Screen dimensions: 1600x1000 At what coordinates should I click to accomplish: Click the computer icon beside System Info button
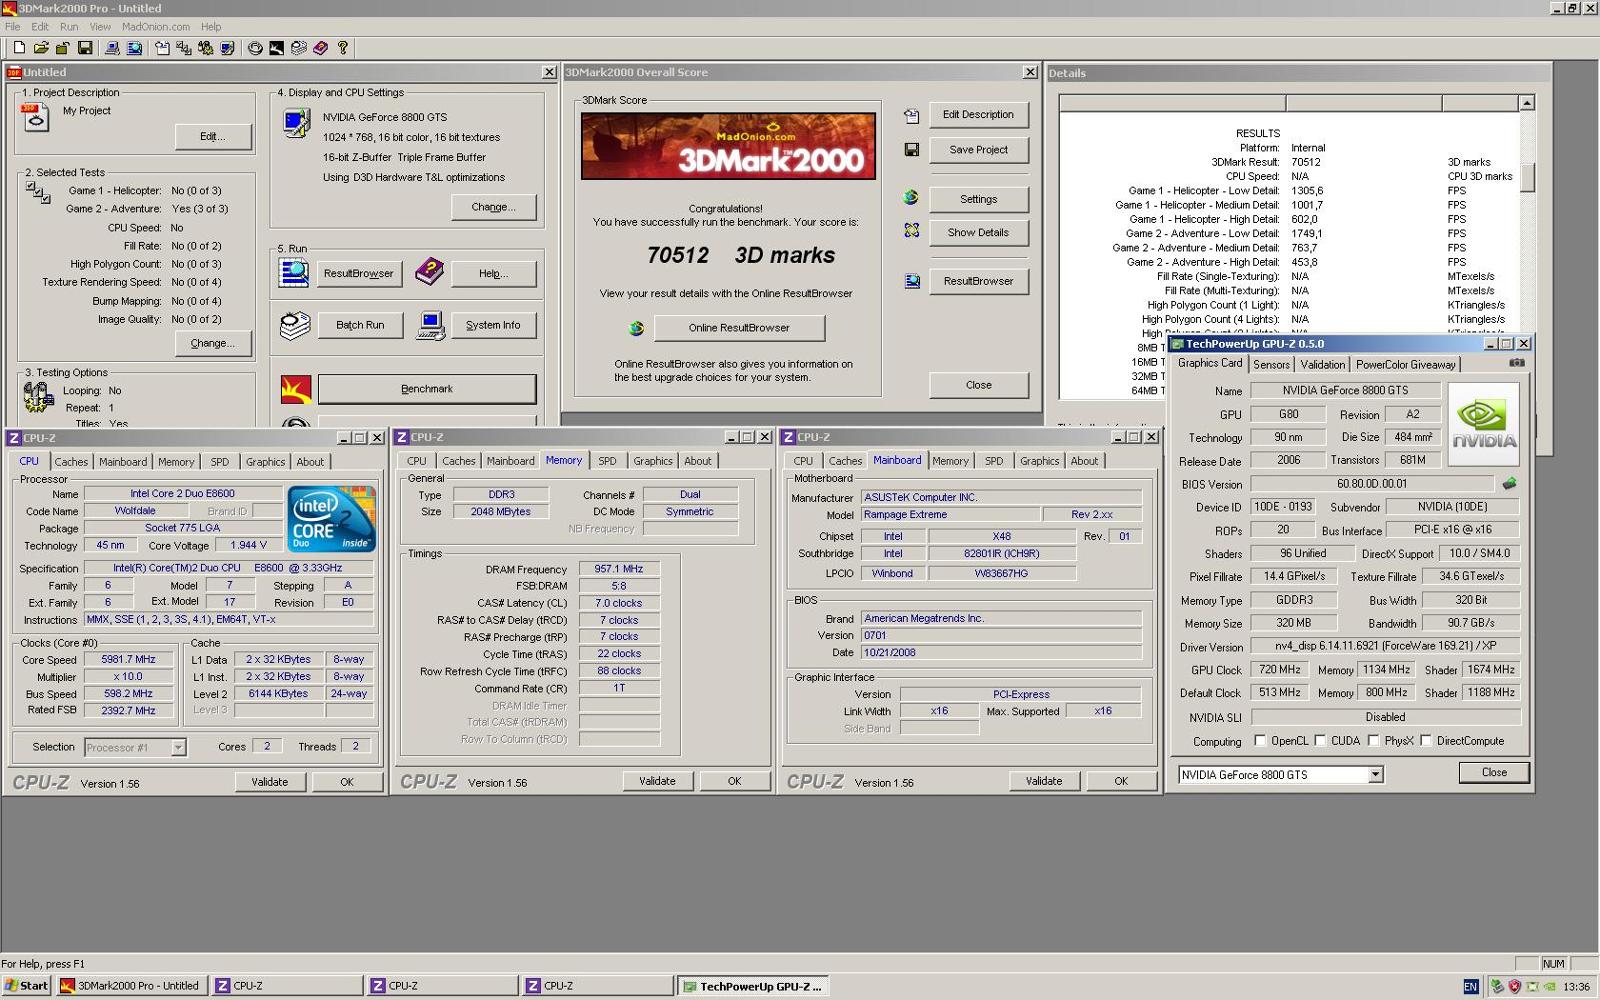[x=431, y=325]
